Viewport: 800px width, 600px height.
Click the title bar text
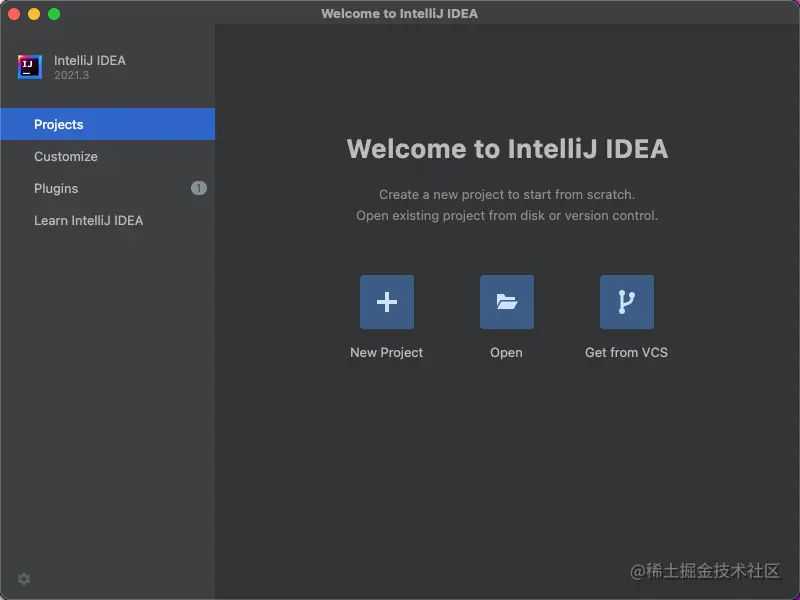coord(399,13)
